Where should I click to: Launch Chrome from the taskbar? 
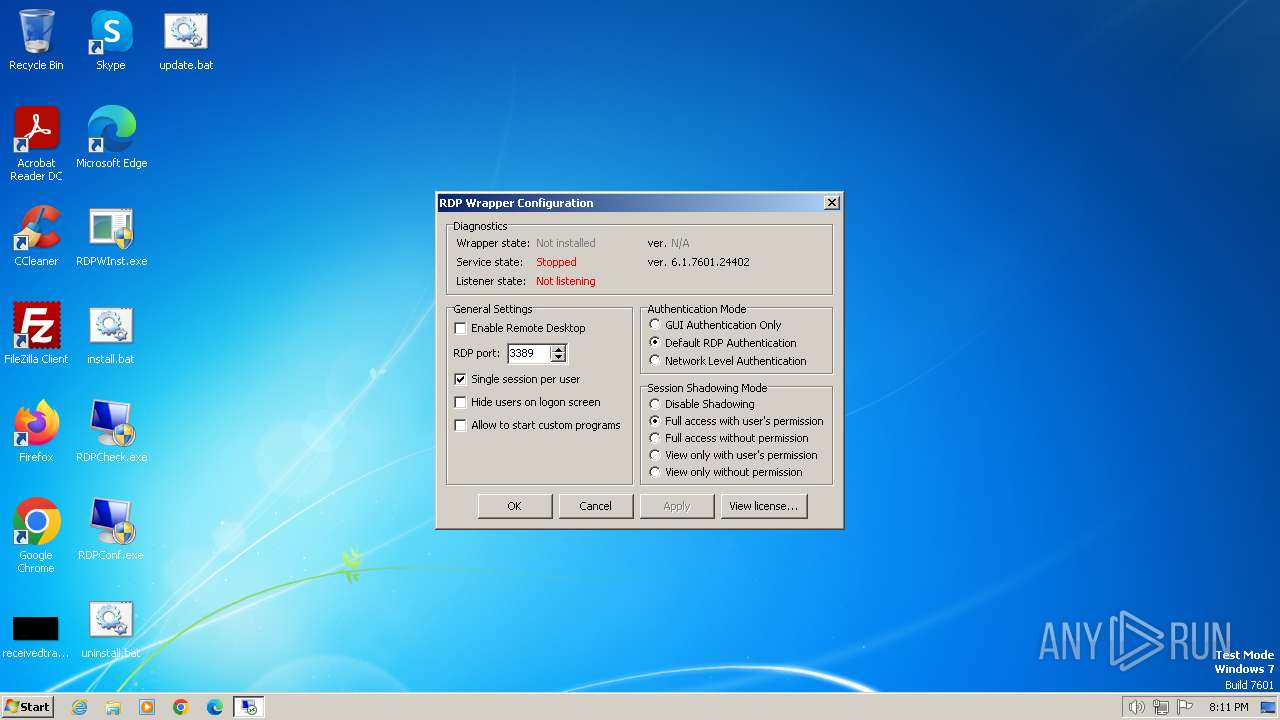pos(181,707)
